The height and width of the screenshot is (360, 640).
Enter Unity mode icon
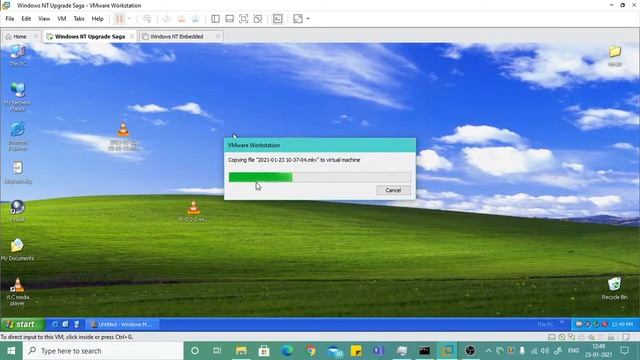(258, 19)
